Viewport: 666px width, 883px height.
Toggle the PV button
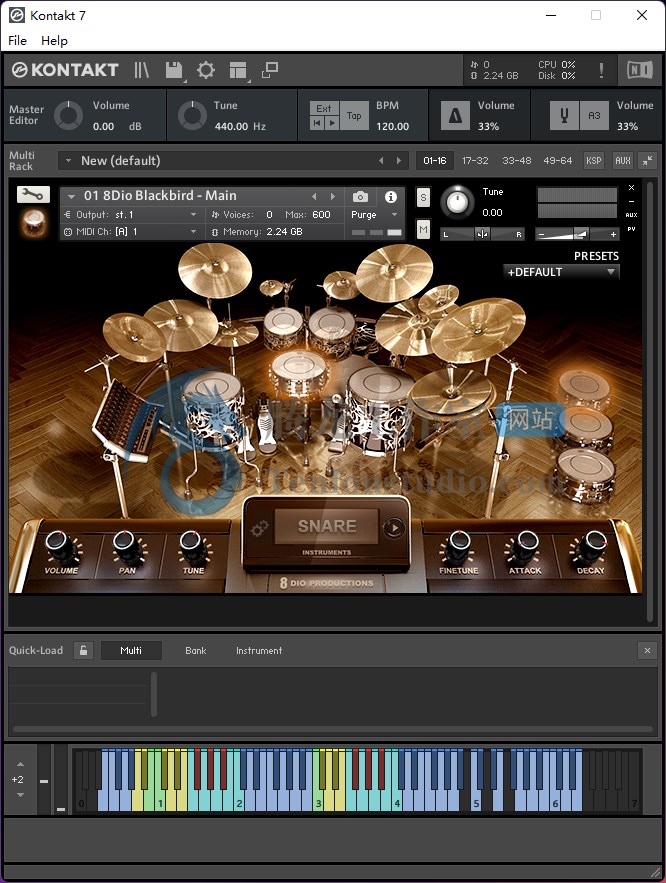coord(631,229)
